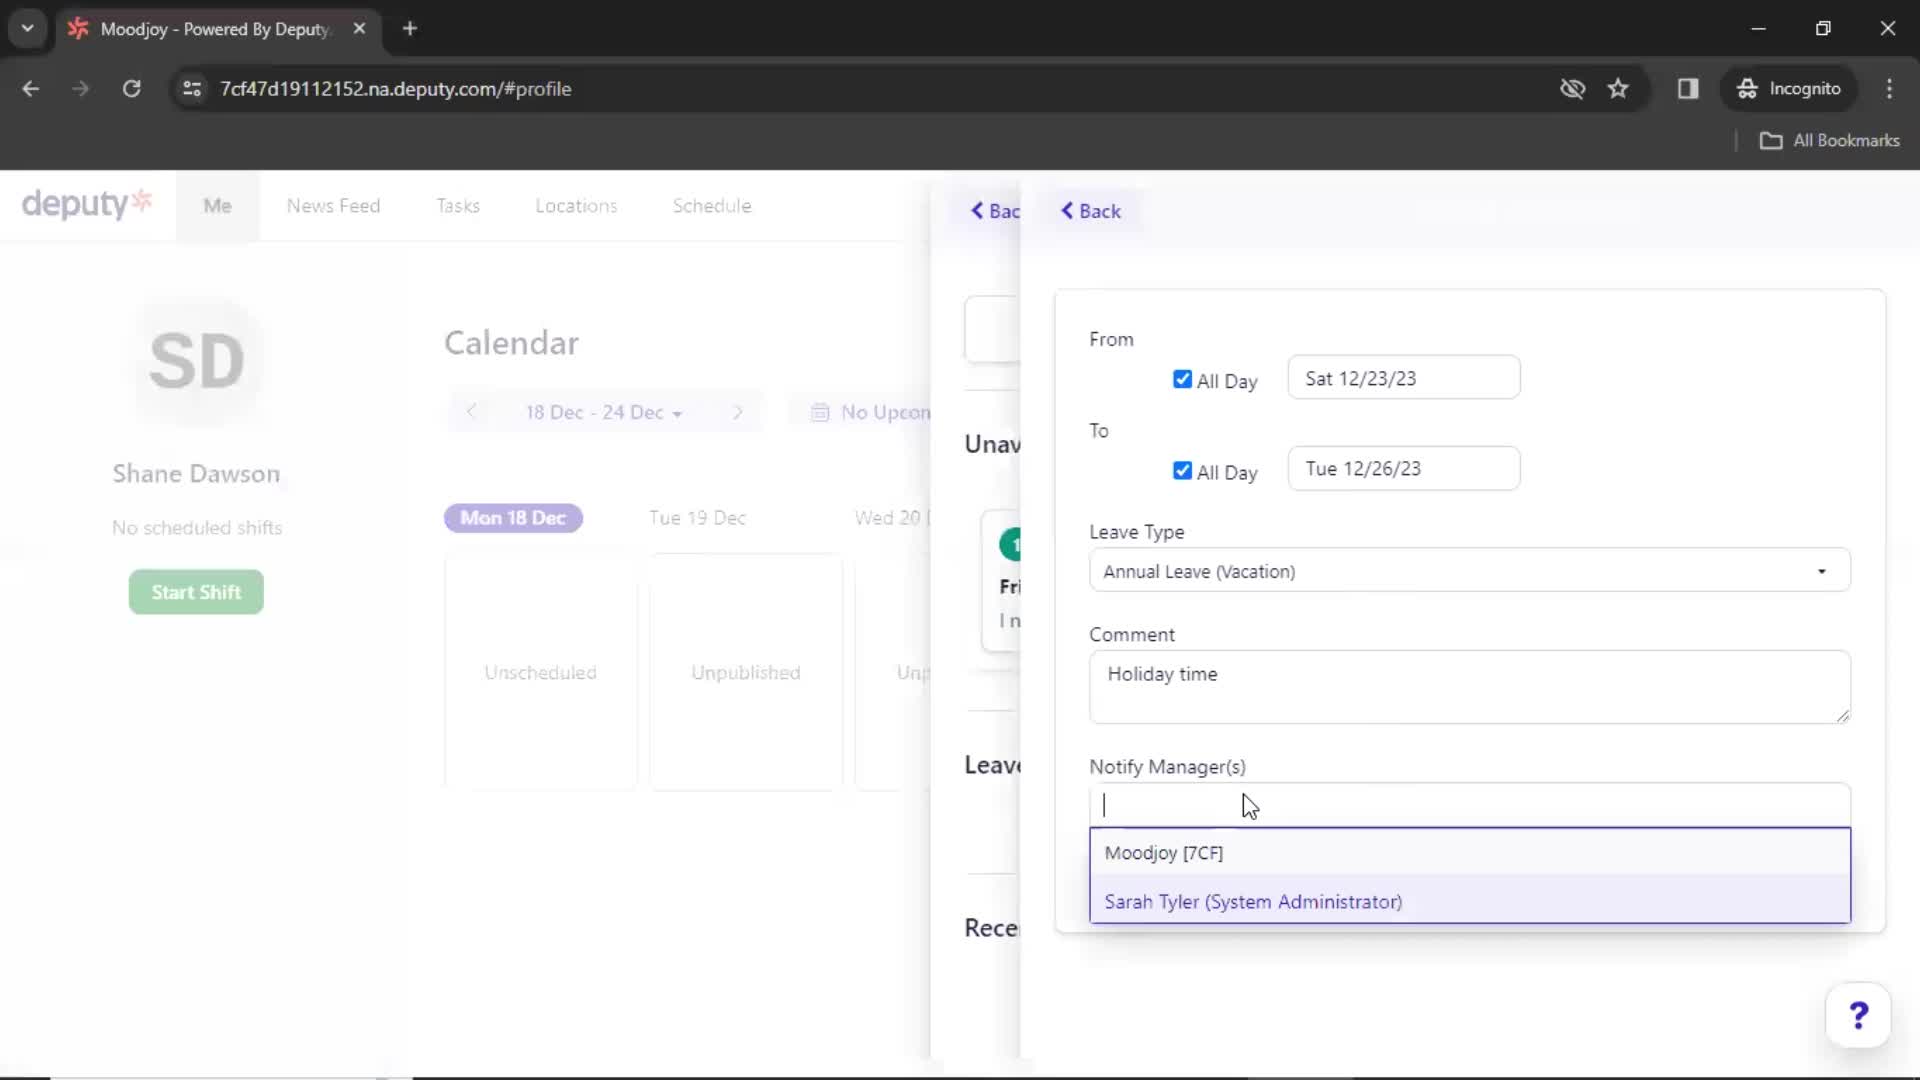Open the Notify Manager(s) dropdown
This screenshot has width=1920, height=1080.
pyautogui.click(x=1468, y=804)
